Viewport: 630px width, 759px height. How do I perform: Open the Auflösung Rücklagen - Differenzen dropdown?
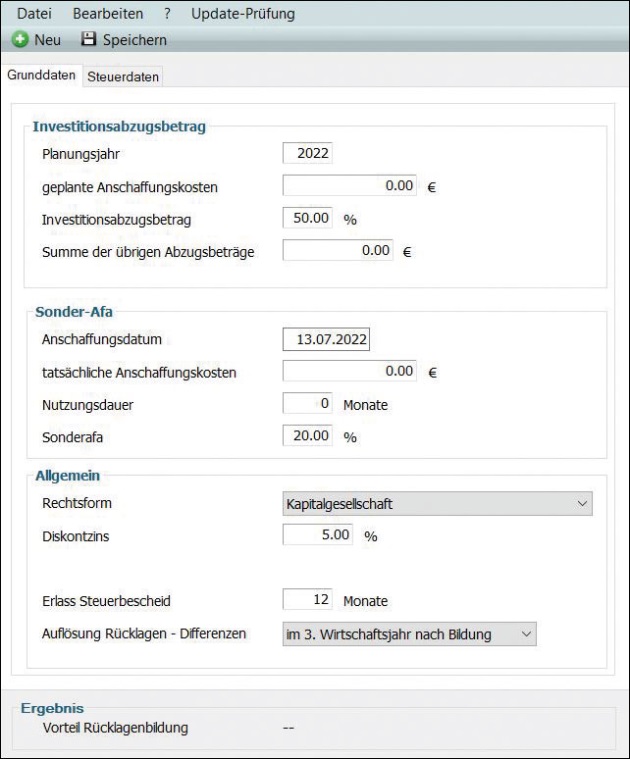(x=410, y=633)
